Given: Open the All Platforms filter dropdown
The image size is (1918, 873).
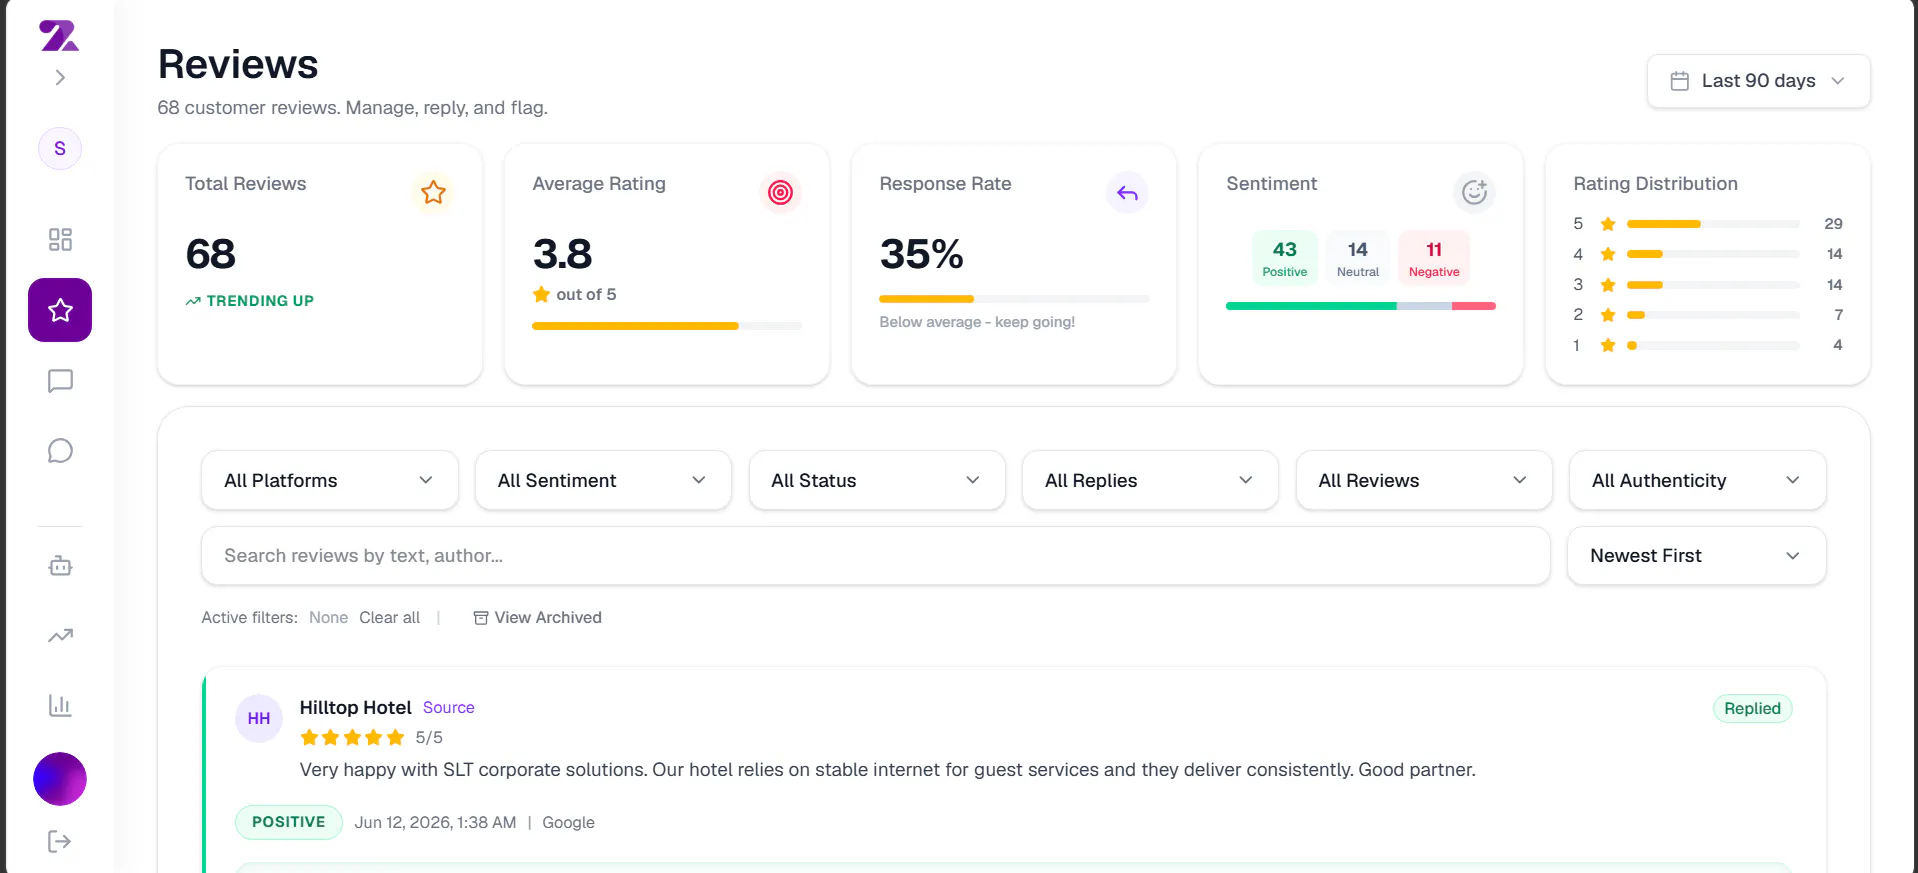Looking at the screenshot, I should [x=330, y=480].
